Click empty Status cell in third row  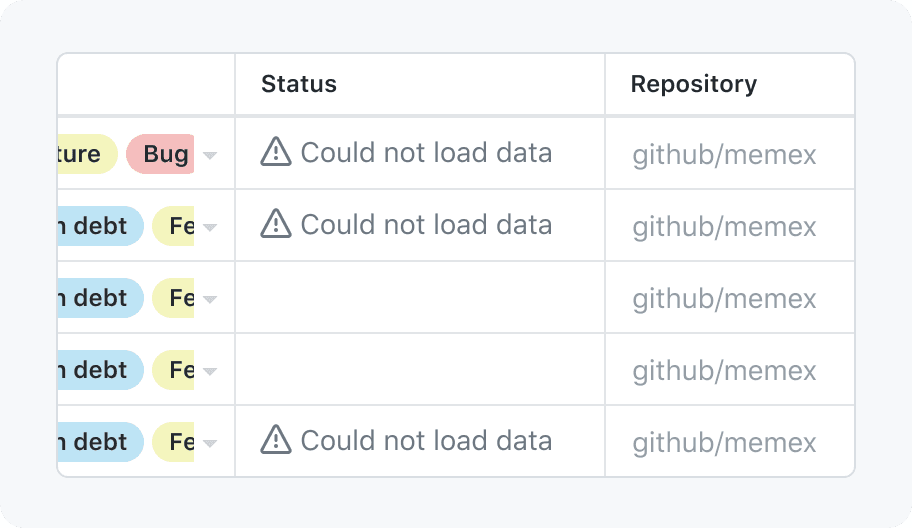point(420,298)
